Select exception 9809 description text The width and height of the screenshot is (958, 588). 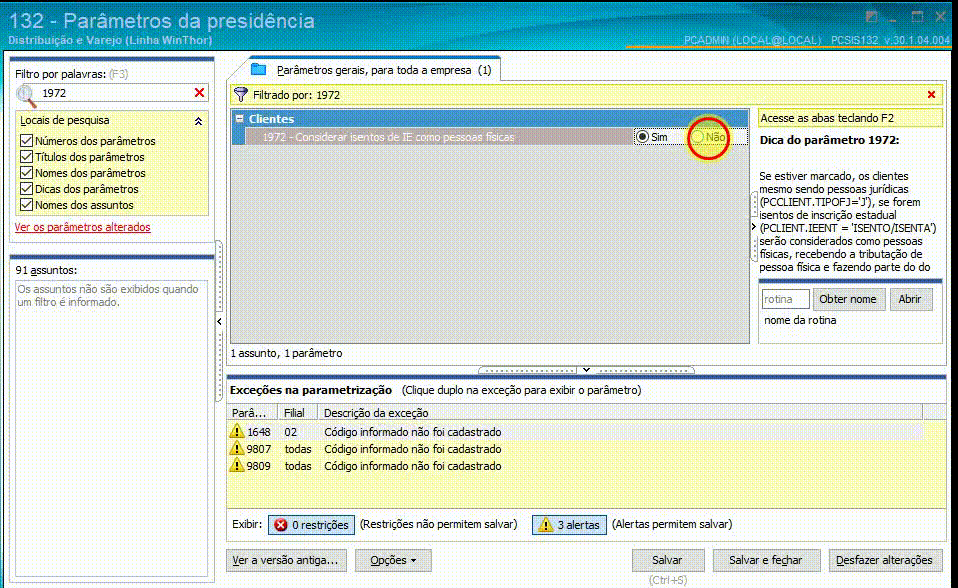[412, 466]
